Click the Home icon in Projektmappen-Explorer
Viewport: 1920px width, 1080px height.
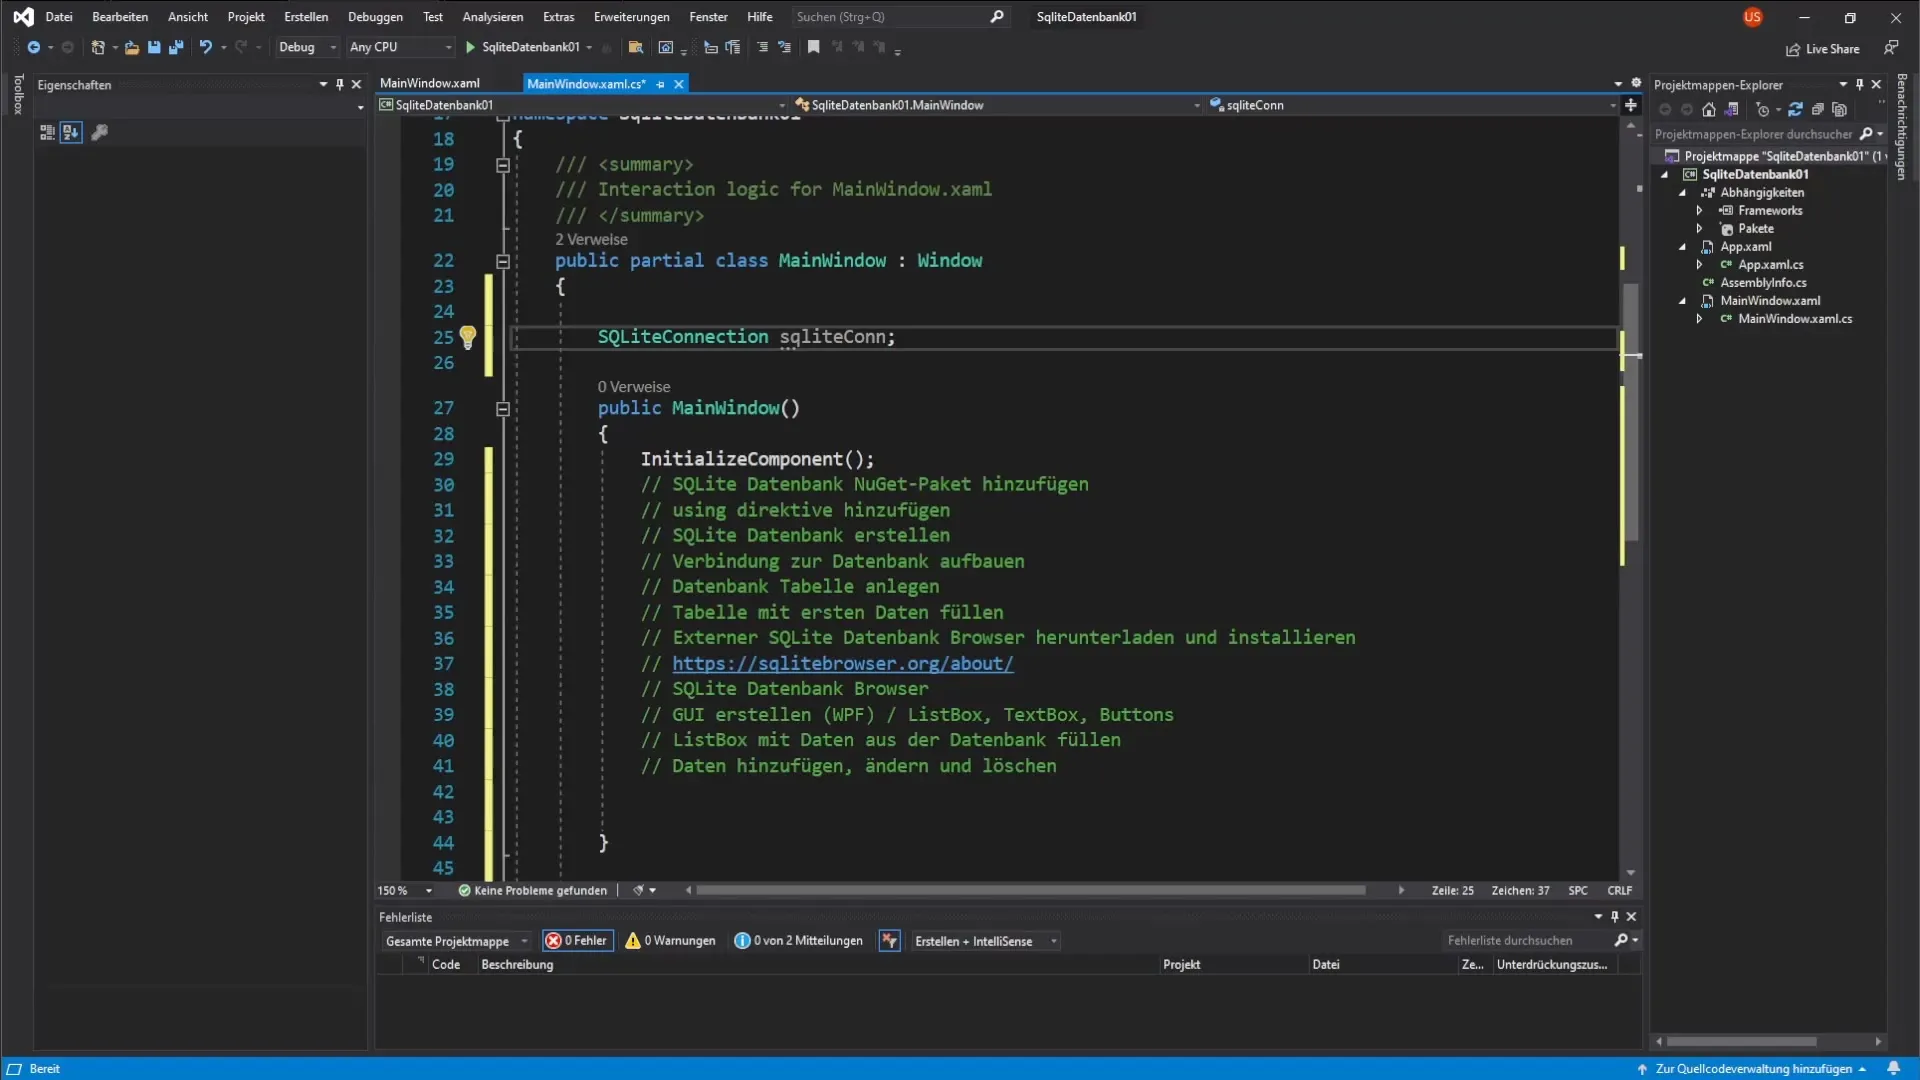(1709, 110)
